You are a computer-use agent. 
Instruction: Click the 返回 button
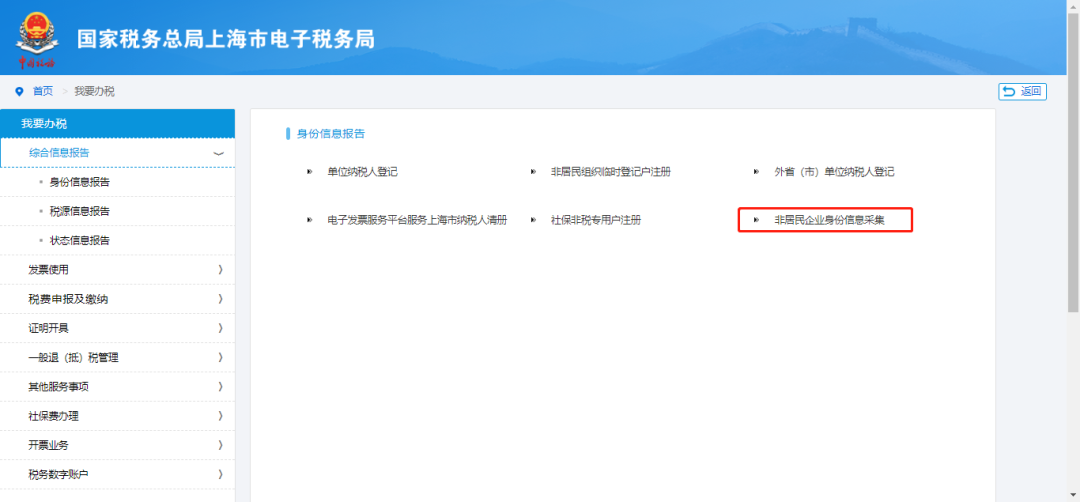1022,91
